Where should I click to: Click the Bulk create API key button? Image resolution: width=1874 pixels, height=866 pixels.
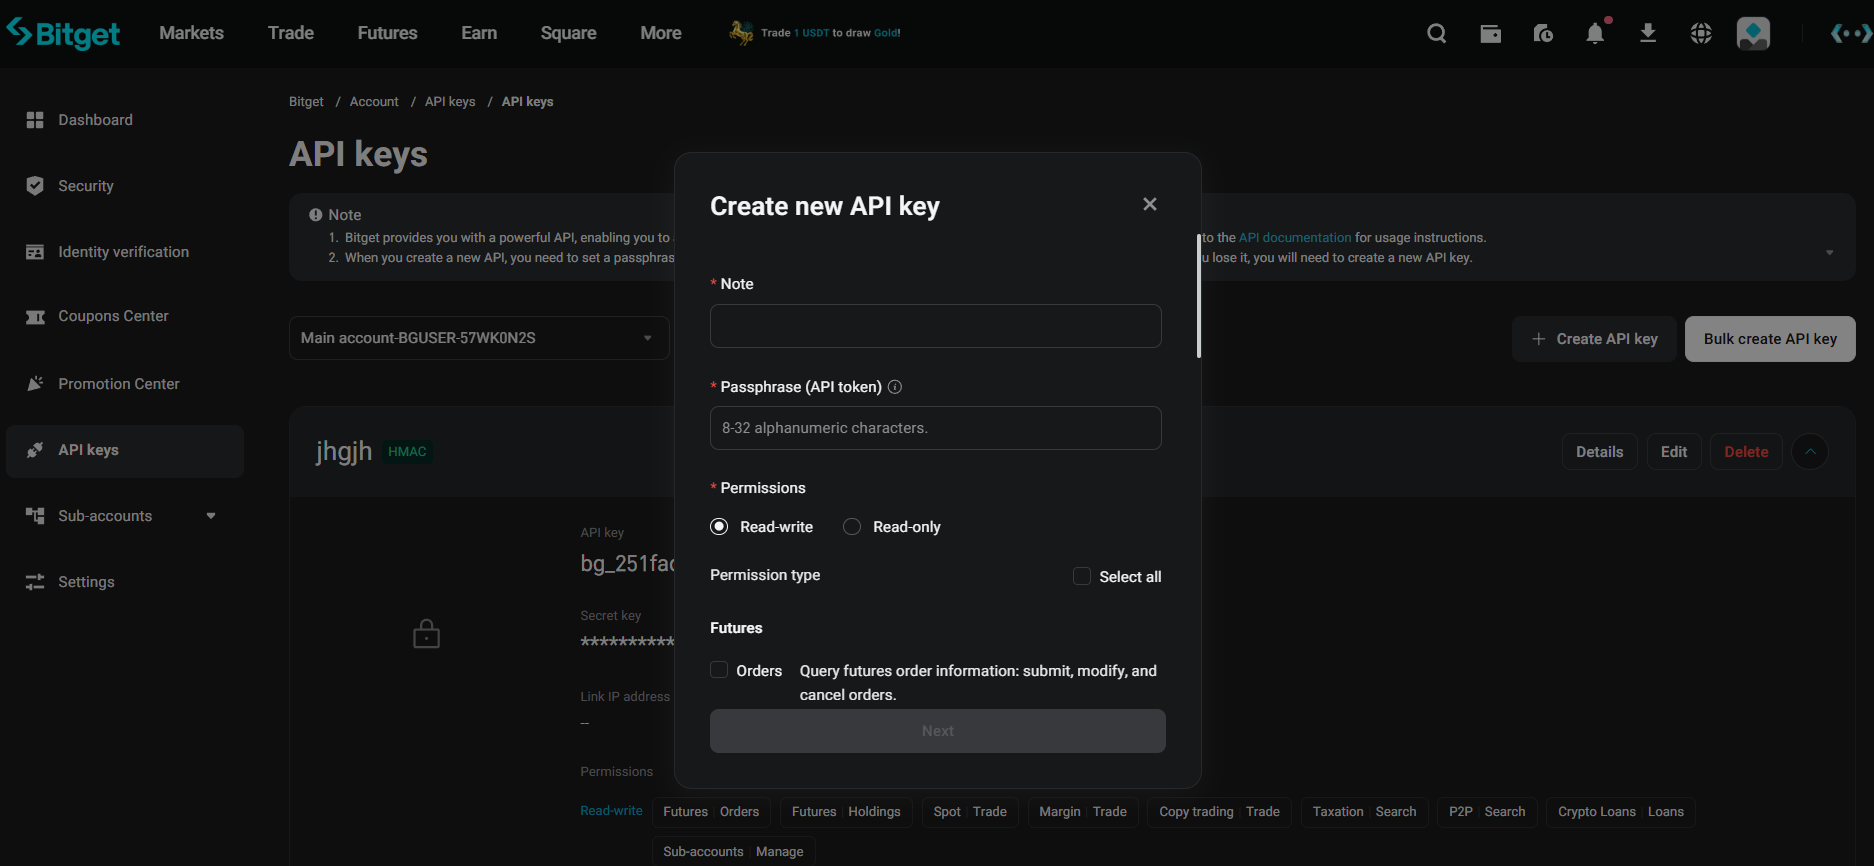click(1769, 339)
